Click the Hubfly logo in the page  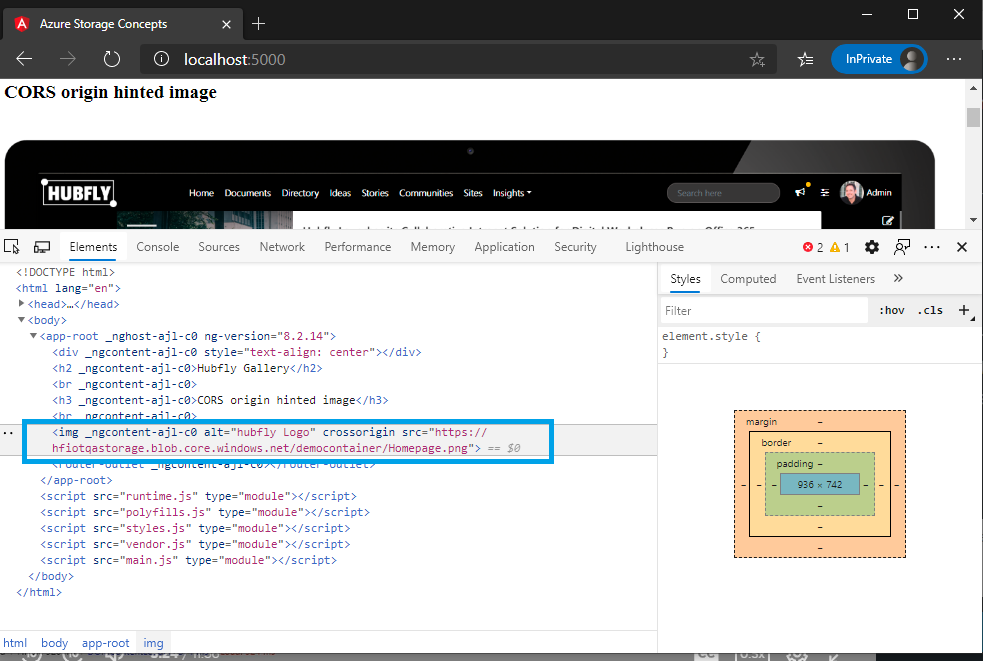79,193
